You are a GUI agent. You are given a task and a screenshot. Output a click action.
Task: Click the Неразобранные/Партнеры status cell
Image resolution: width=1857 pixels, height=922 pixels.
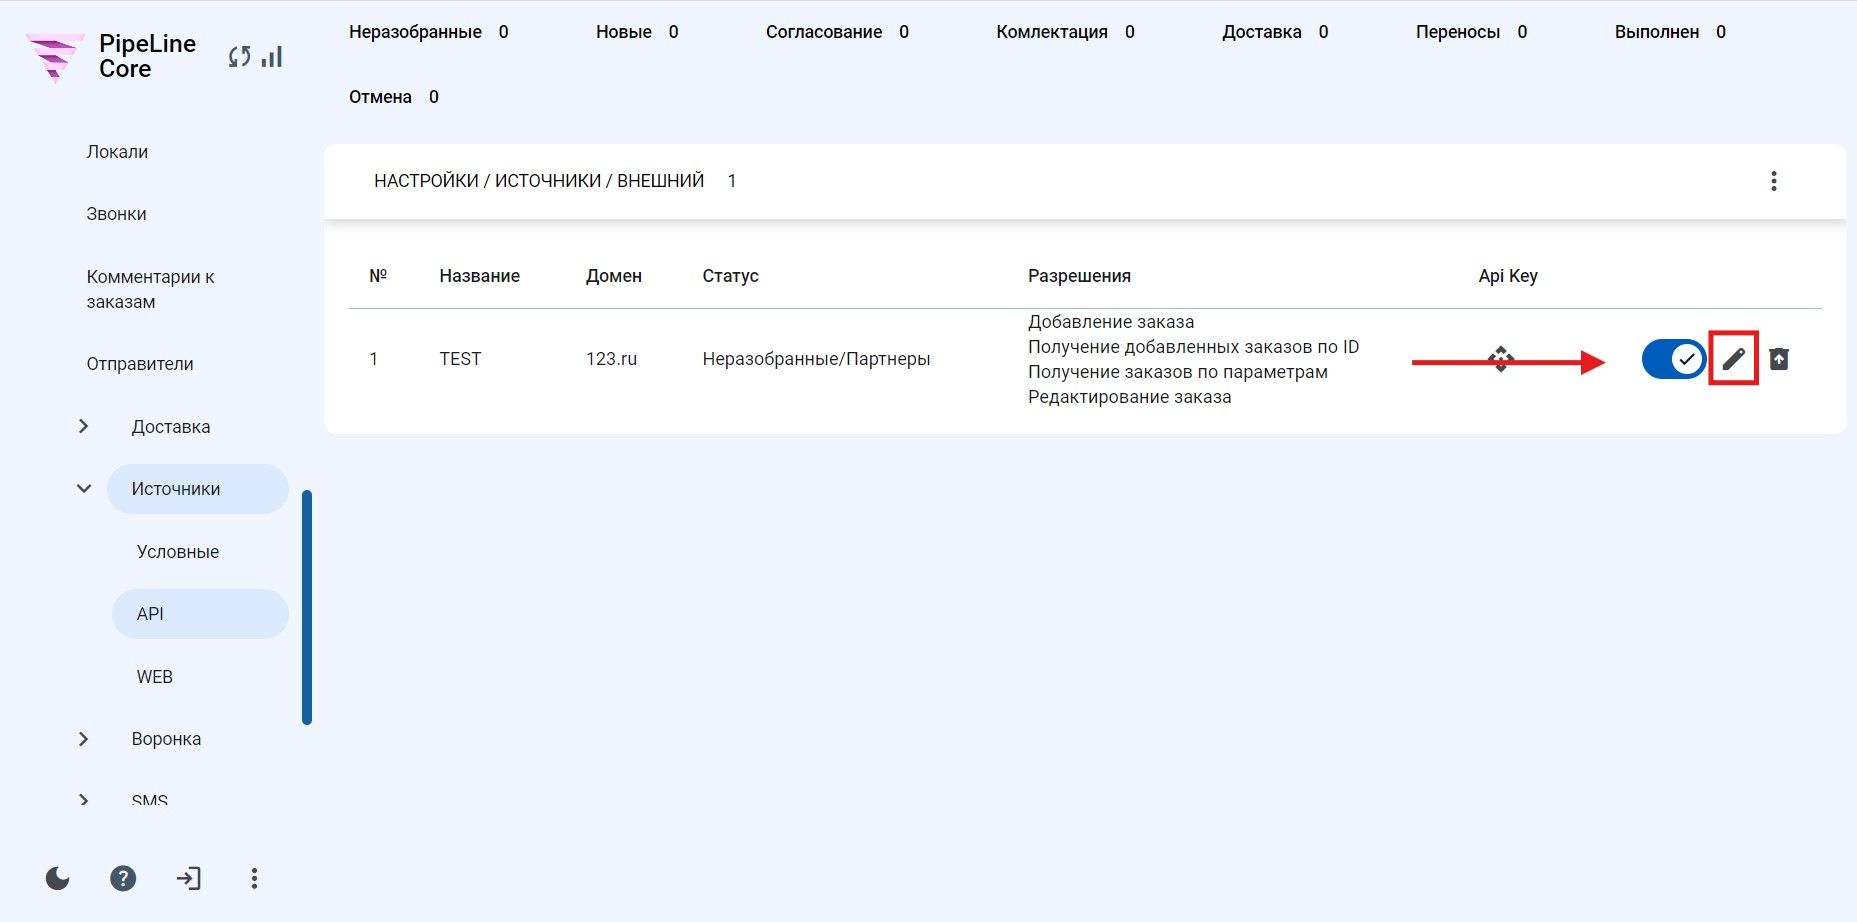[x=816, y=359]
